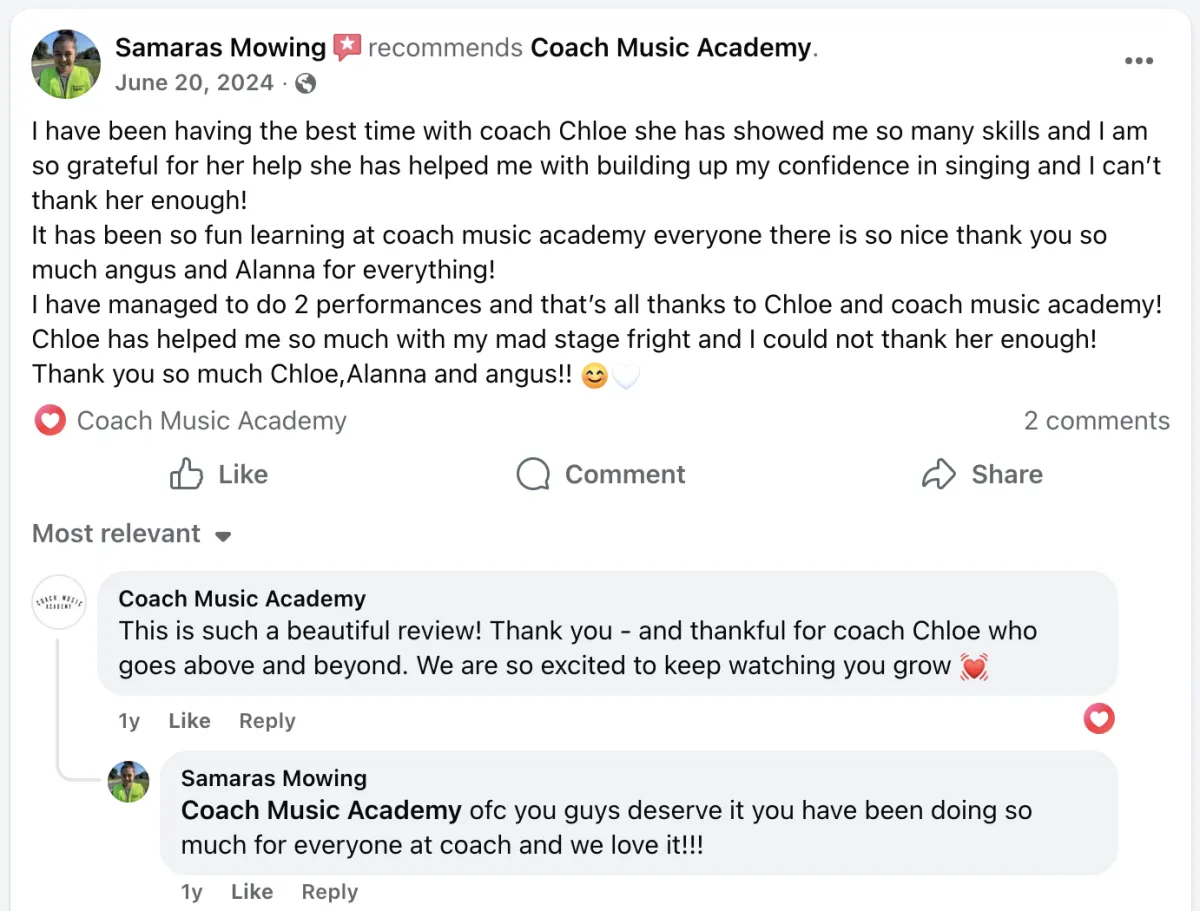Screen dimensions: 1200x911
Task: Reply to the Coach Music Academy comment
Action: tap(267, 721)
